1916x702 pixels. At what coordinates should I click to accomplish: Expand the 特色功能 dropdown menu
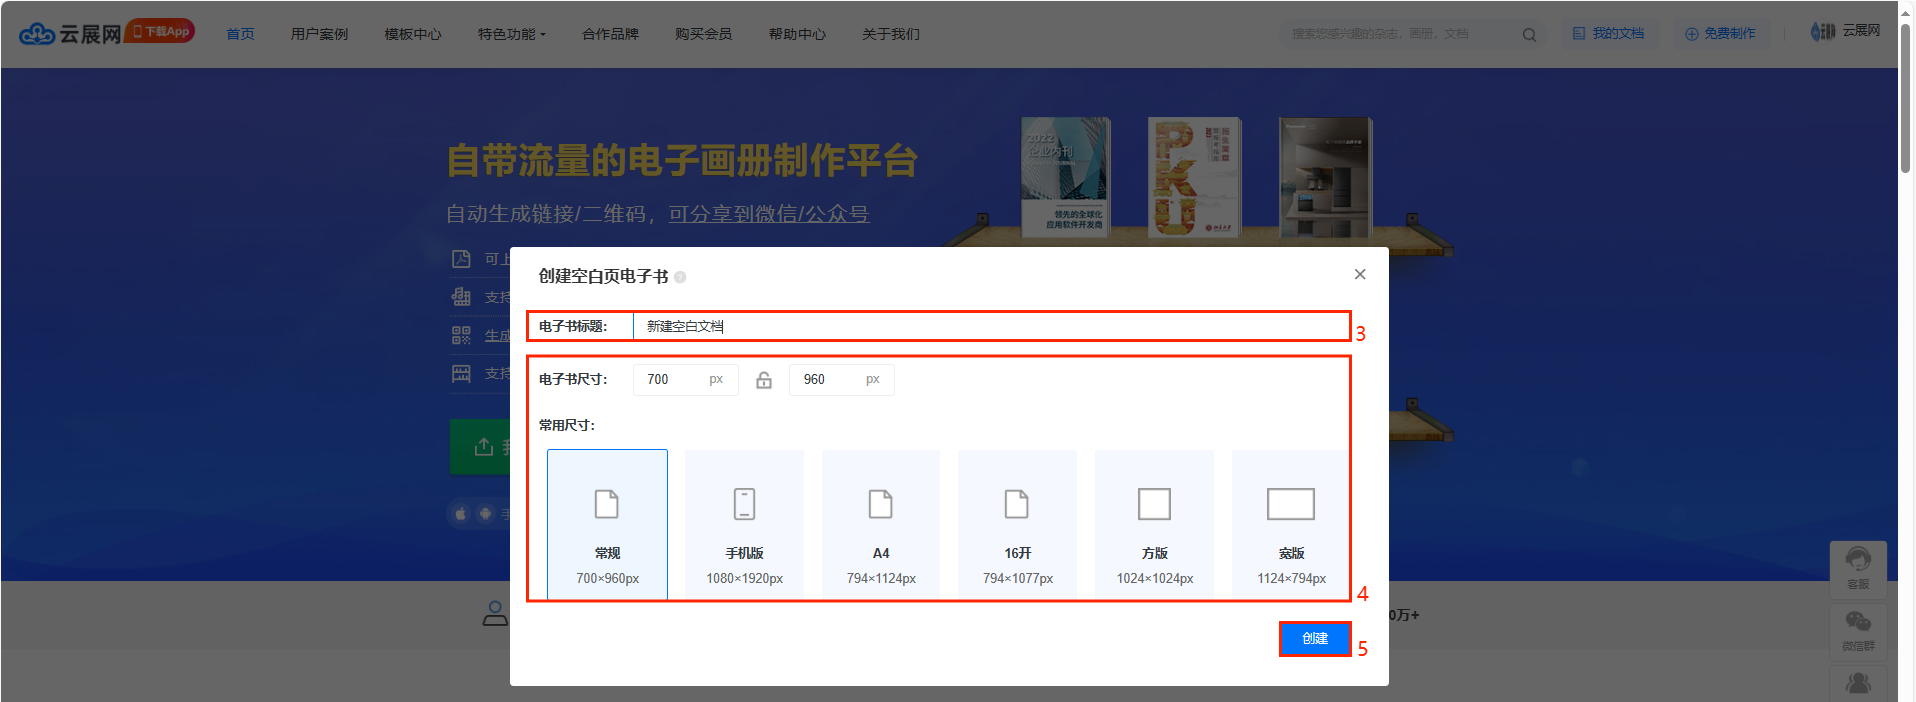(511, 34)
